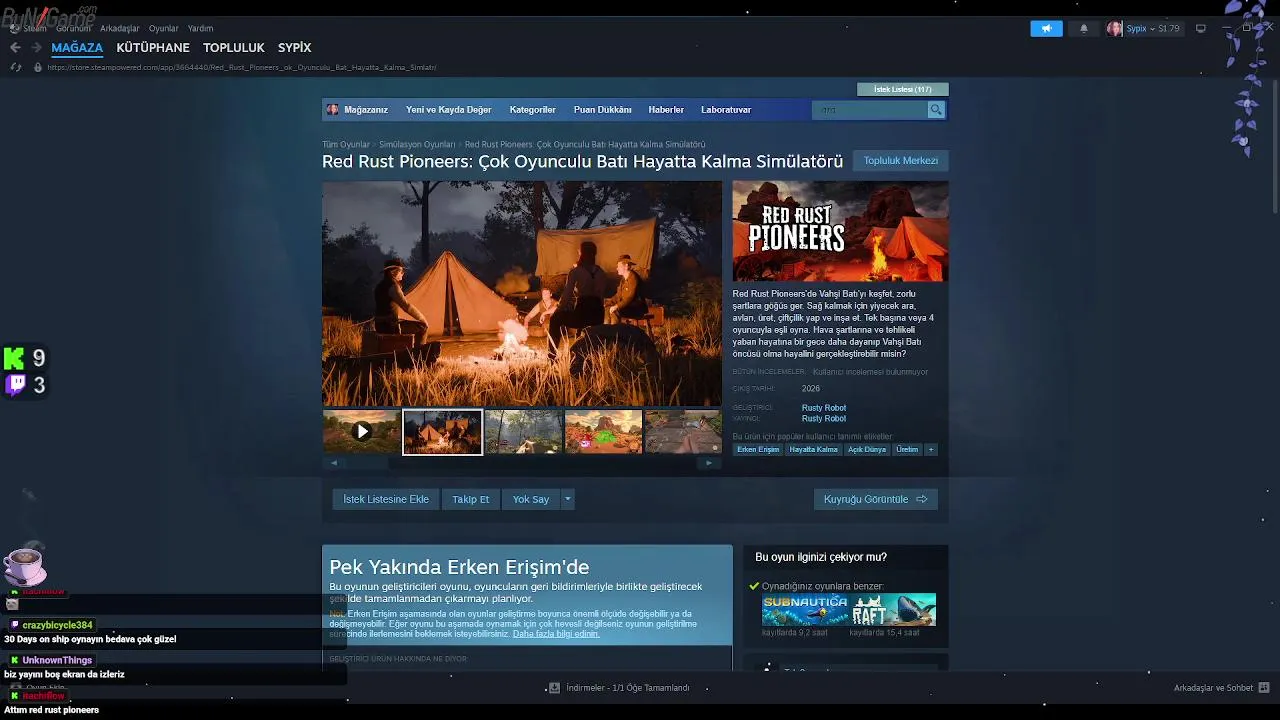Image resolution: width=1280 pixels, height=720 pixels.
Task: Open the Görünüm menu
Action: point(73,28)
